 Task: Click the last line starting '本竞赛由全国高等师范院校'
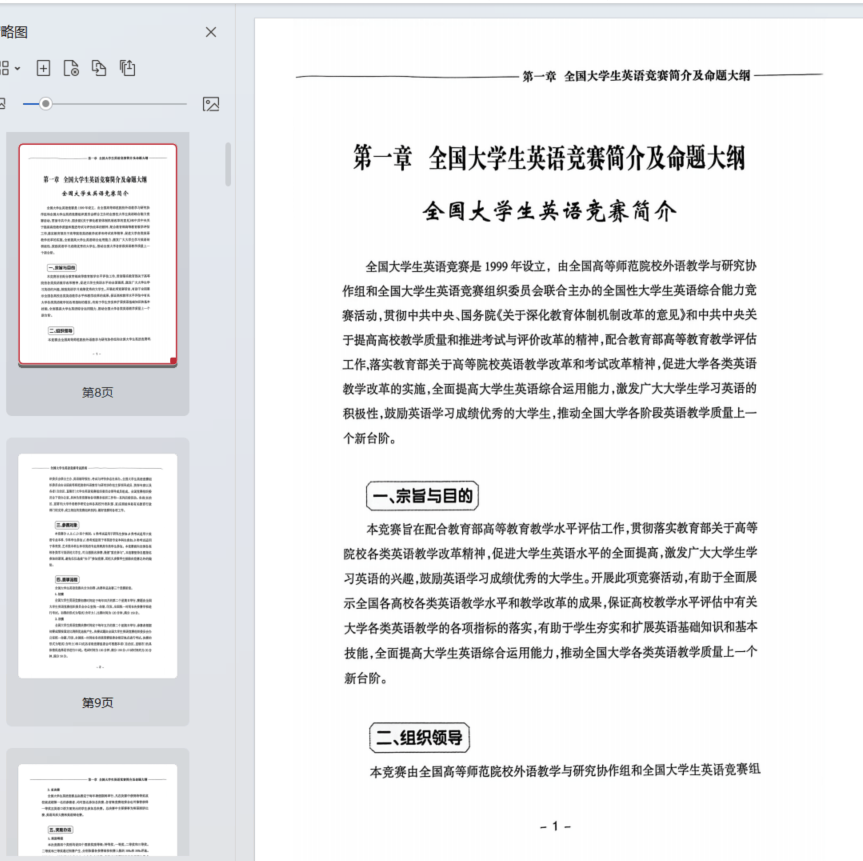coord(565,771)
